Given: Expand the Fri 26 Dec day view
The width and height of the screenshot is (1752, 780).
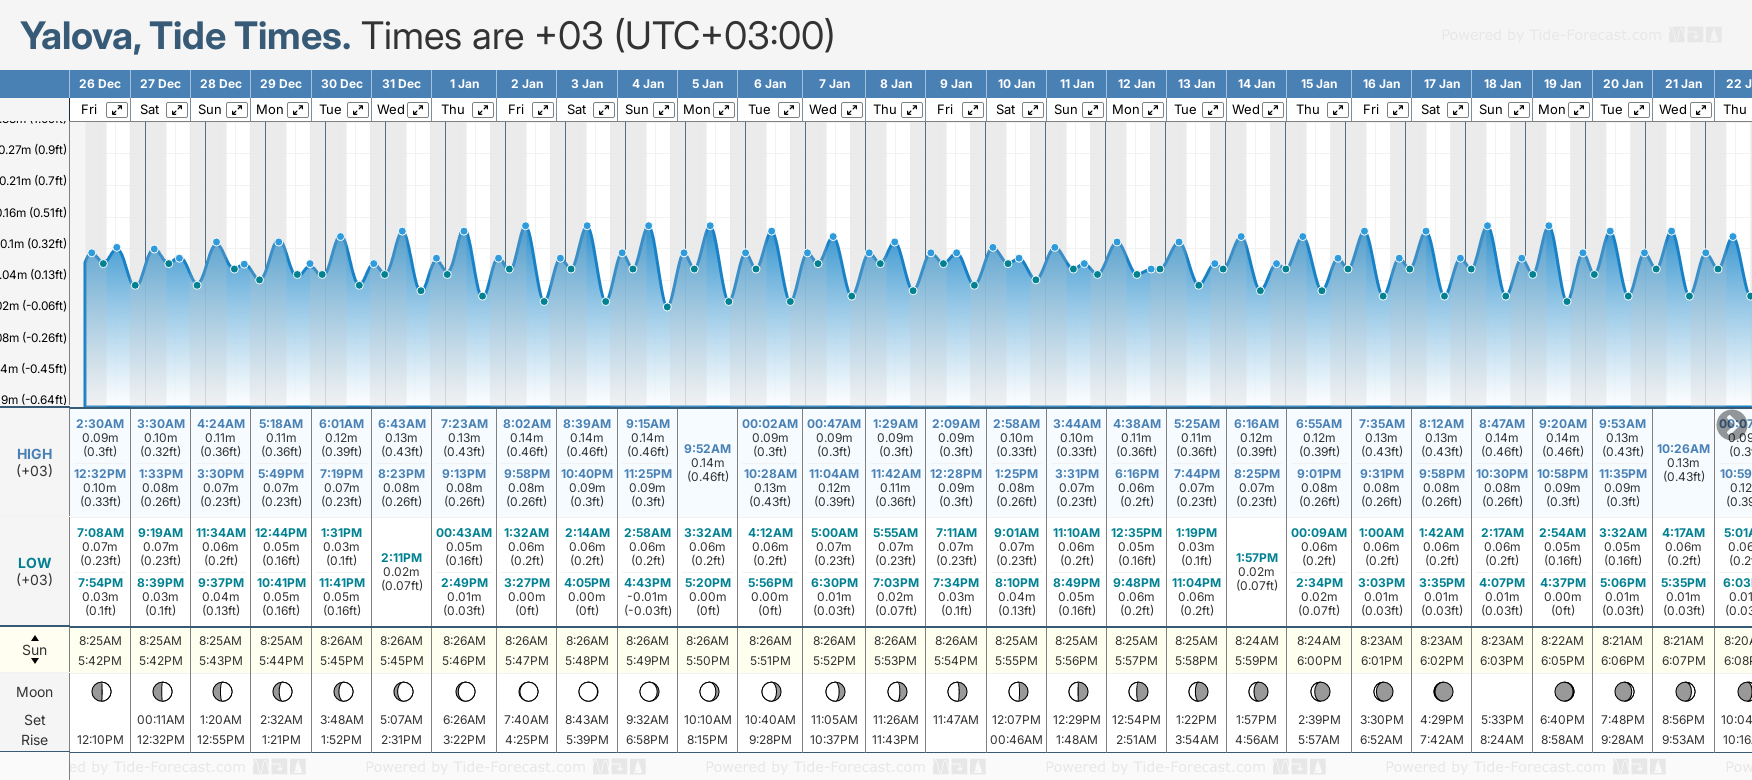Looking at the screenshot, I should coord(117,110).
